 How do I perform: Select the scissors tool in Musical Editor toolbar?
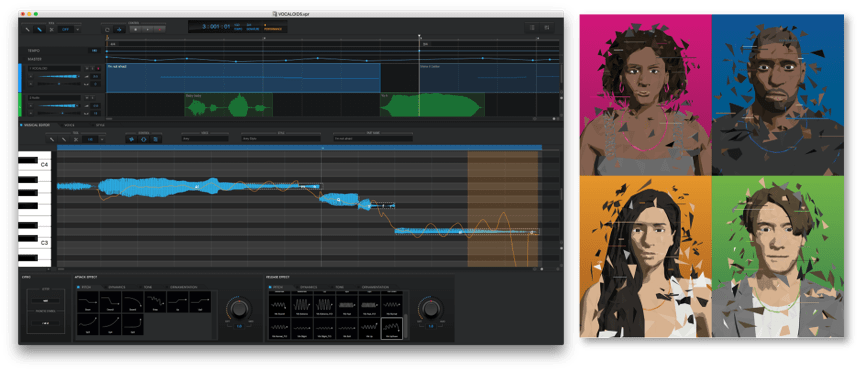(x=76, y=139)
